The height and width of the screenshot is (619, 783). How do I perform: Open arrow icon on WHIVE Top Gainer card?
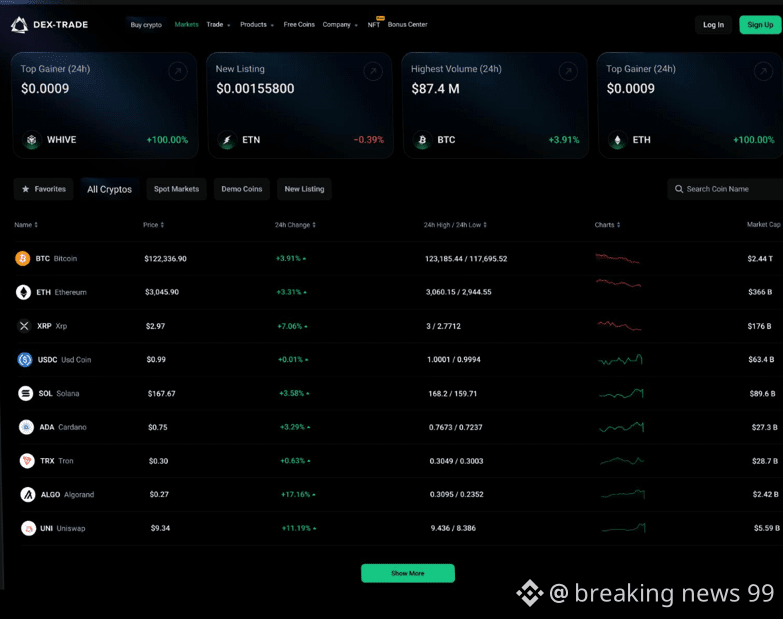pos(178,71)
